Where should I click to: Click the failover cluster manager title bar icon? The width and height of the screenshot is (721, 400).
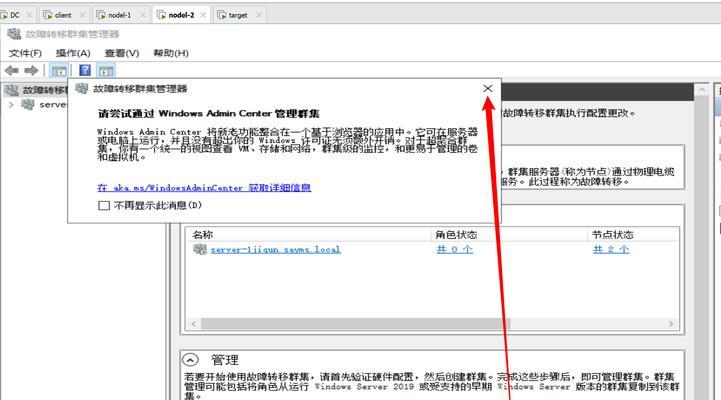coord(14,34)
